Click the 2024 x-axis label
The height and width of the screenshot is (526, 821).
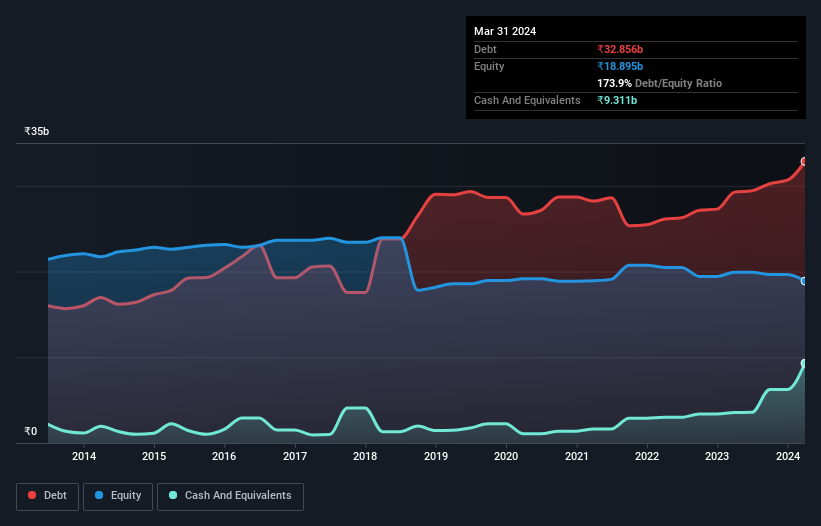tap(788, 456)
